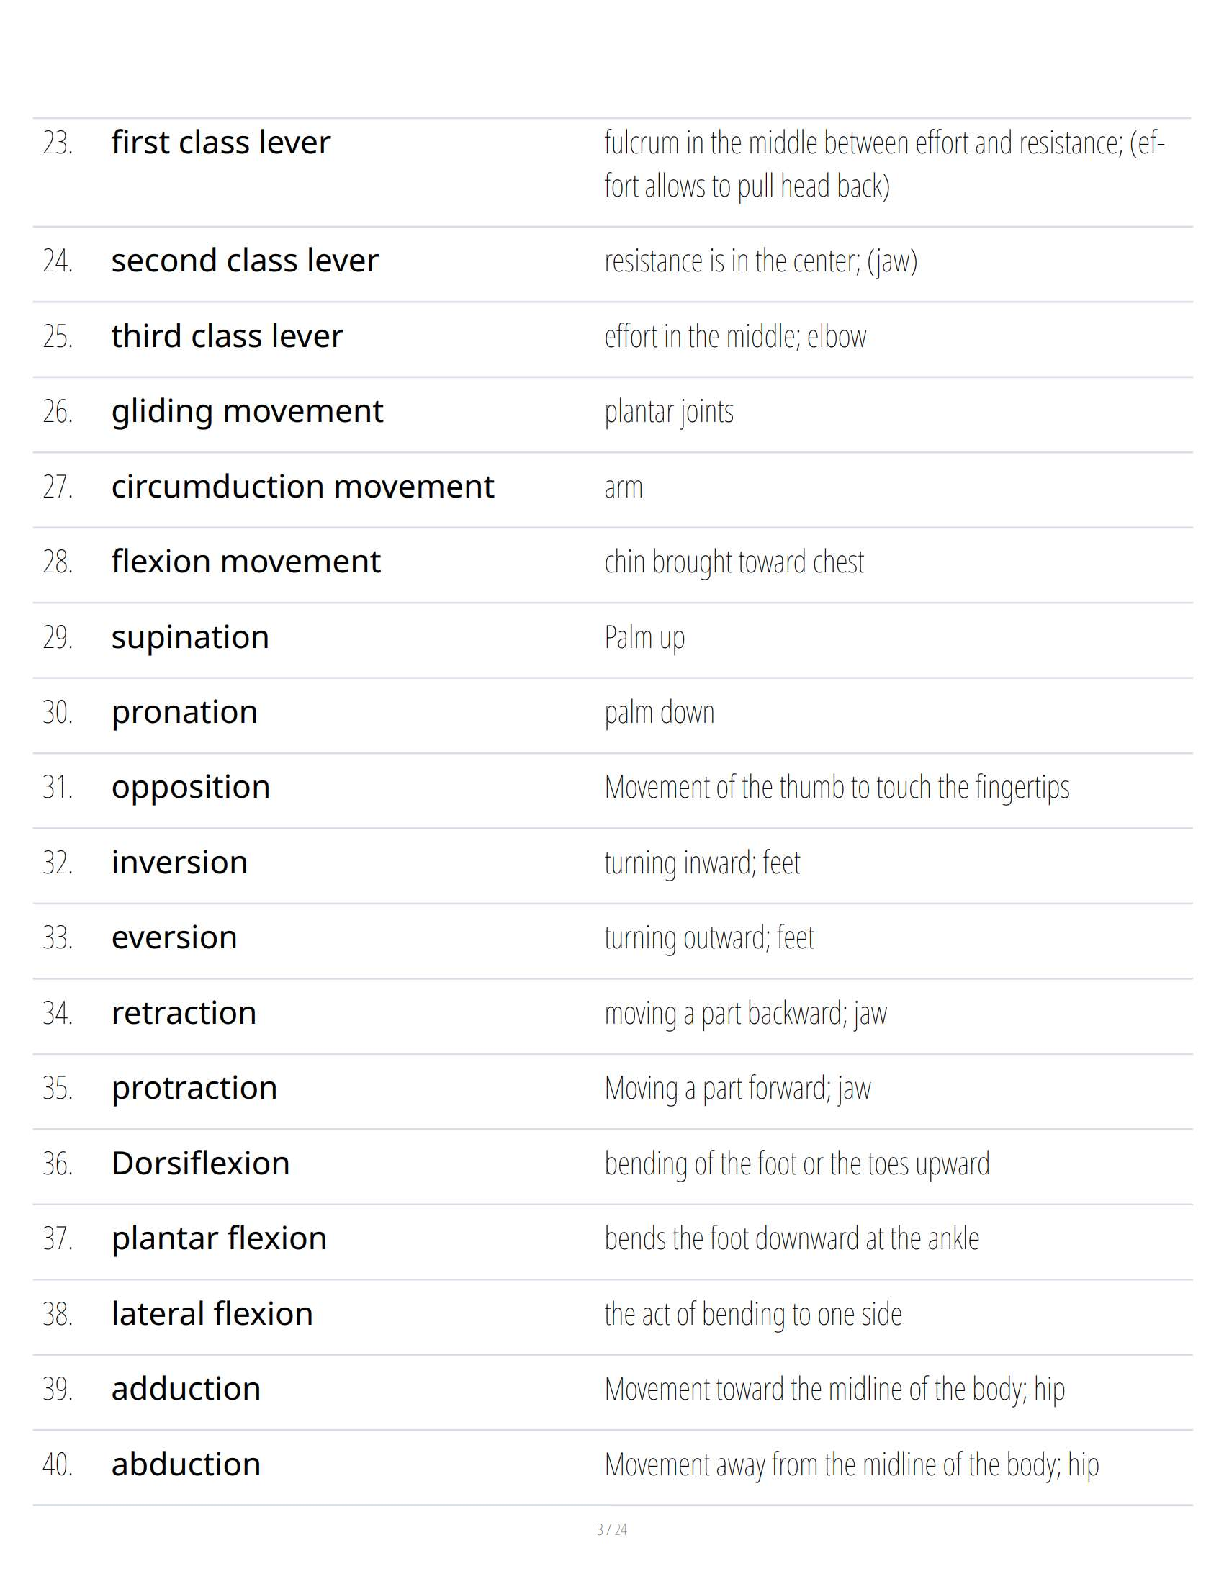Click the term "adduction"

pyautogui.click(x=186, y=1389)
